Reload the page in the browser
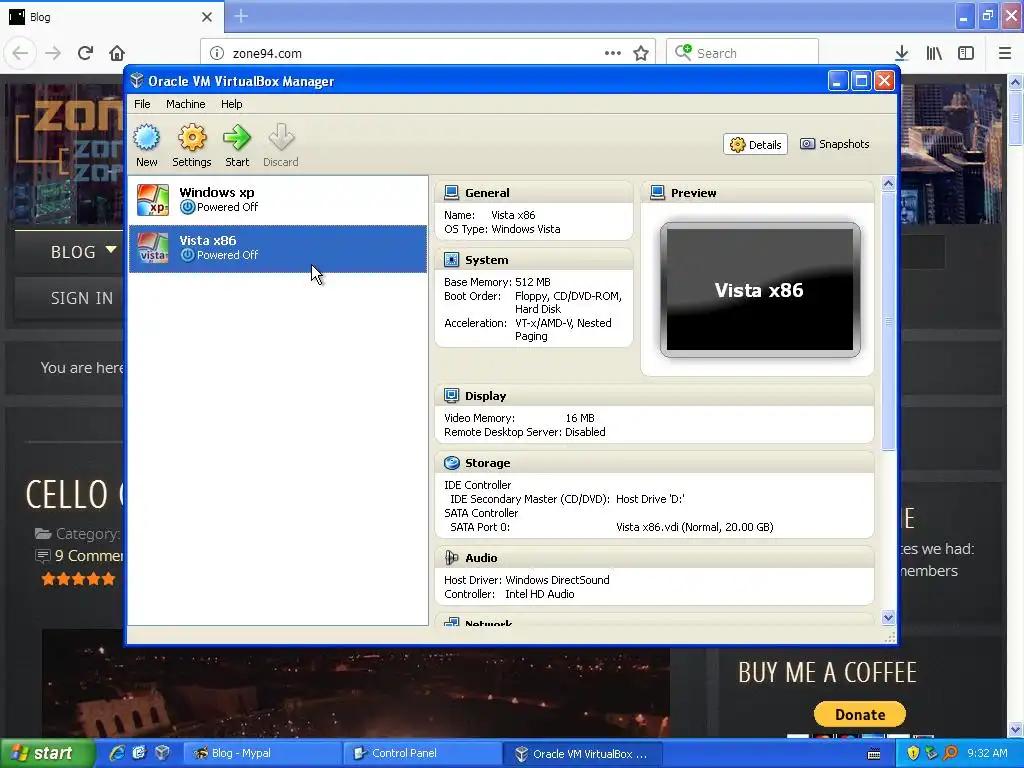 pyautogui.click(x=85, y=53)
